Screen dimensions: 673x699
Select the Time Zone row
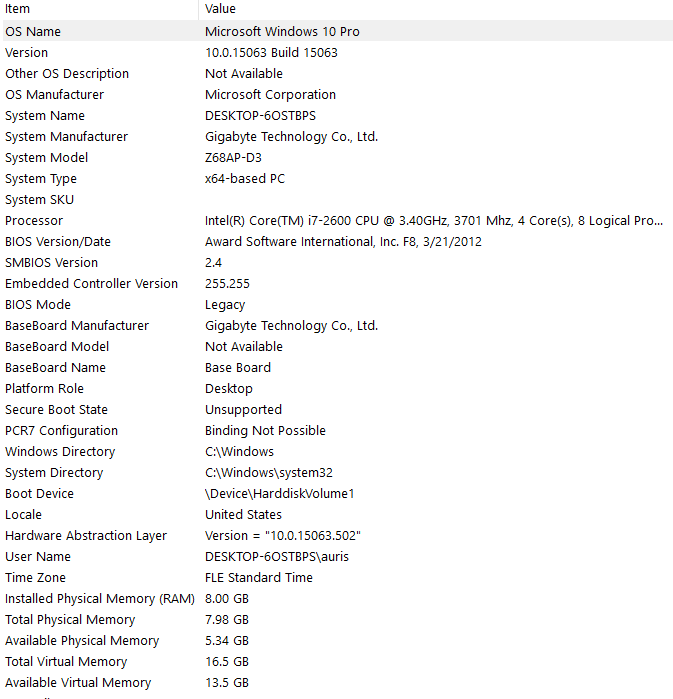[x=338, y=576]
